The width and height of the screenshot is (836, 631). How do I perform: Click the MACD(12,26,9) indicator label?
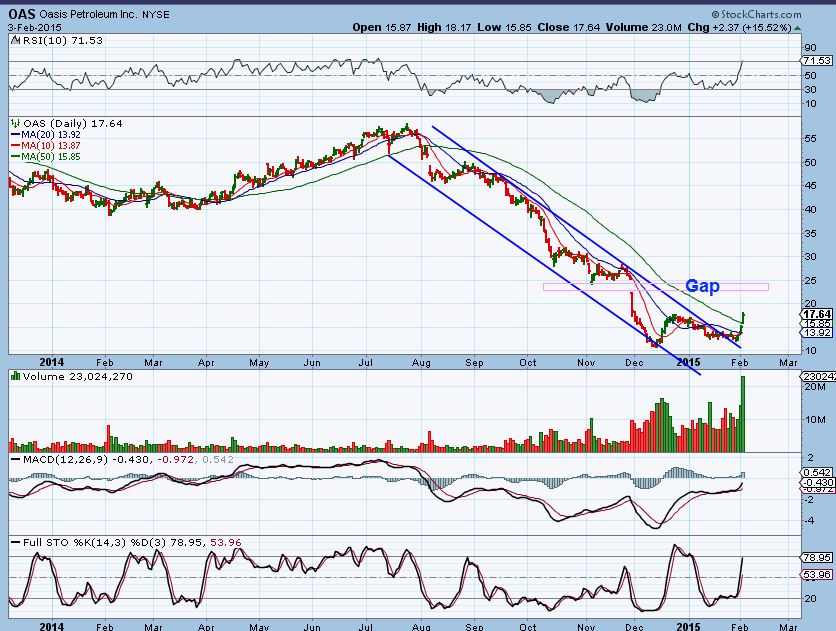coord(65,459)
